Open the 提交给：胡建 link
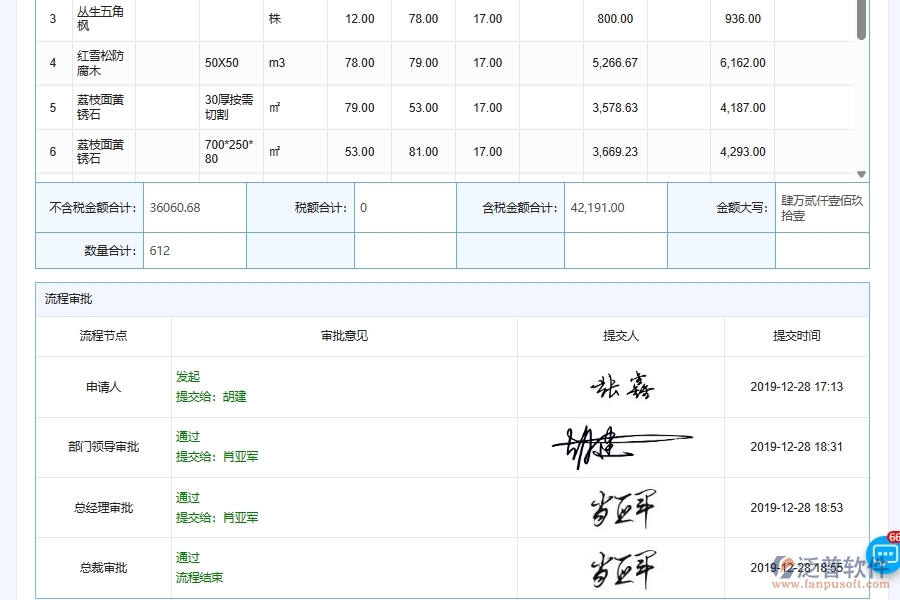Viewport: 900px width, 600px height. point(214,397)
